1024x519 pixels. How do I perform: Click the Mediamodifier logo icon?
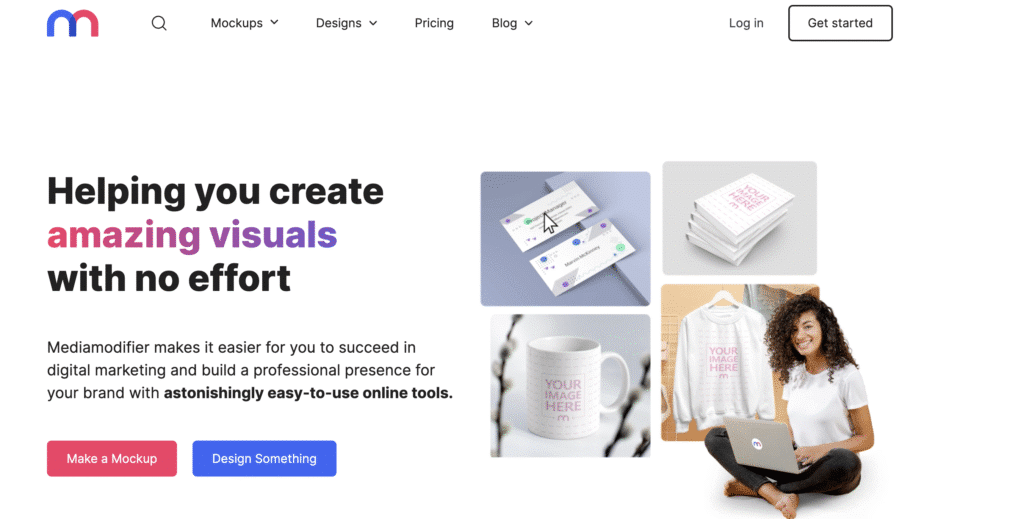72,23
